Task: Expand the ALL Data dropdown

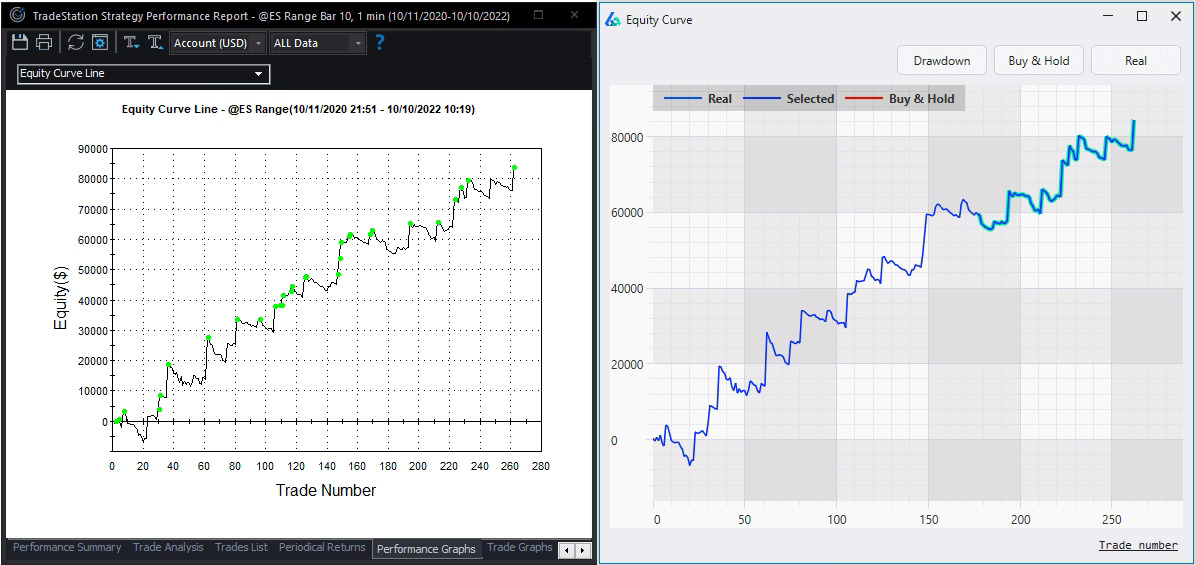Action: click(x=318, y=43)
